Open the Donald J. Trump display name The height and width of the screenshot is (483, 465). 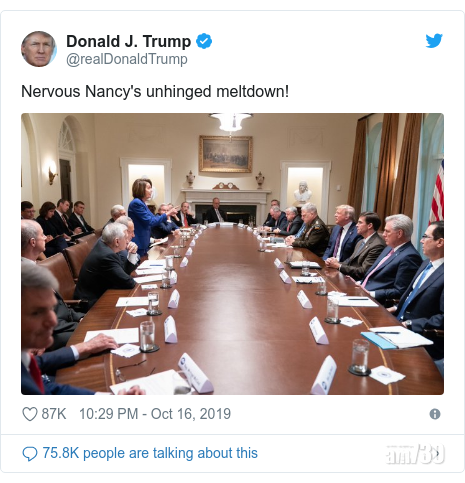pos(129,41)
